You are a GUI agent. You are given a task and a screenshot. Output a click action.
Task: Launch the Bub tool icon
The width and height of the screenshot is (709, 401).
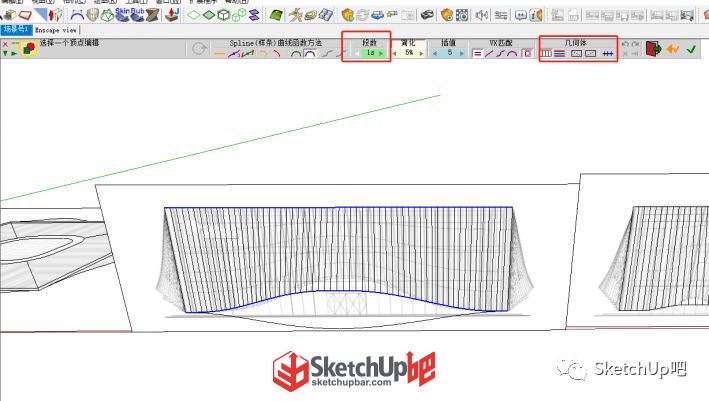coord(137,15)
